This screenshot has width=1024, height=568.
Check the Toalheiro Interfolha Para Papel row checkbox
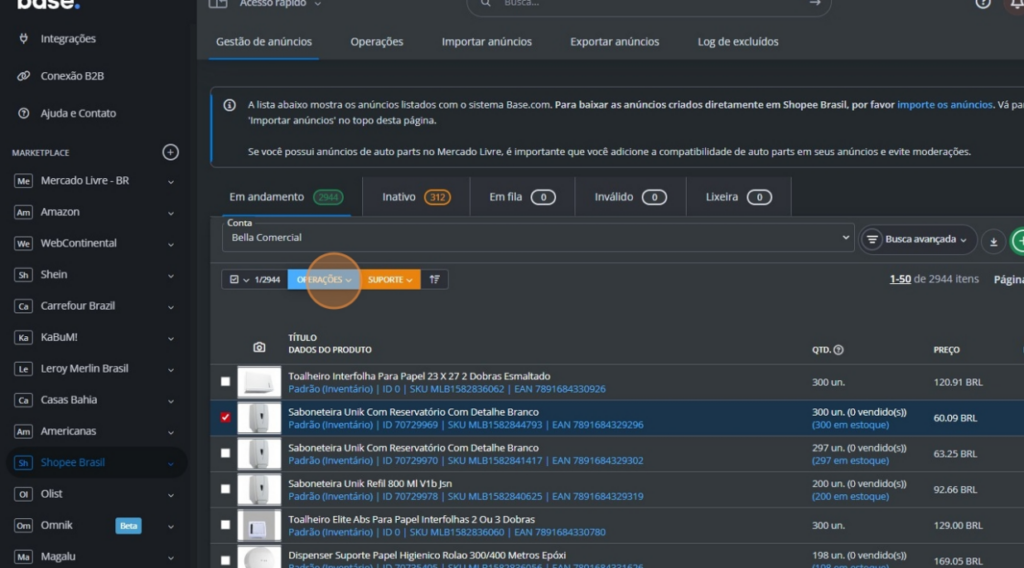coord(225,382)
